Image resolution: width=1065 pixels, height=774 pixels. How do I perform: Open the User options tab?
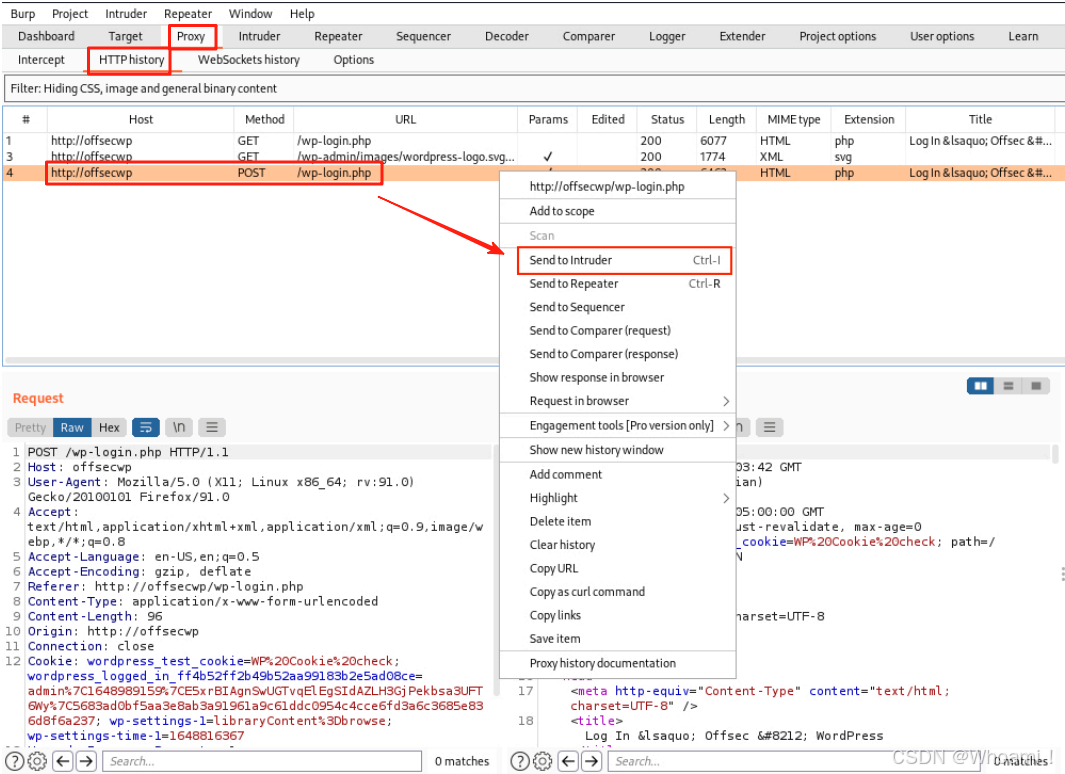[942, 37]
